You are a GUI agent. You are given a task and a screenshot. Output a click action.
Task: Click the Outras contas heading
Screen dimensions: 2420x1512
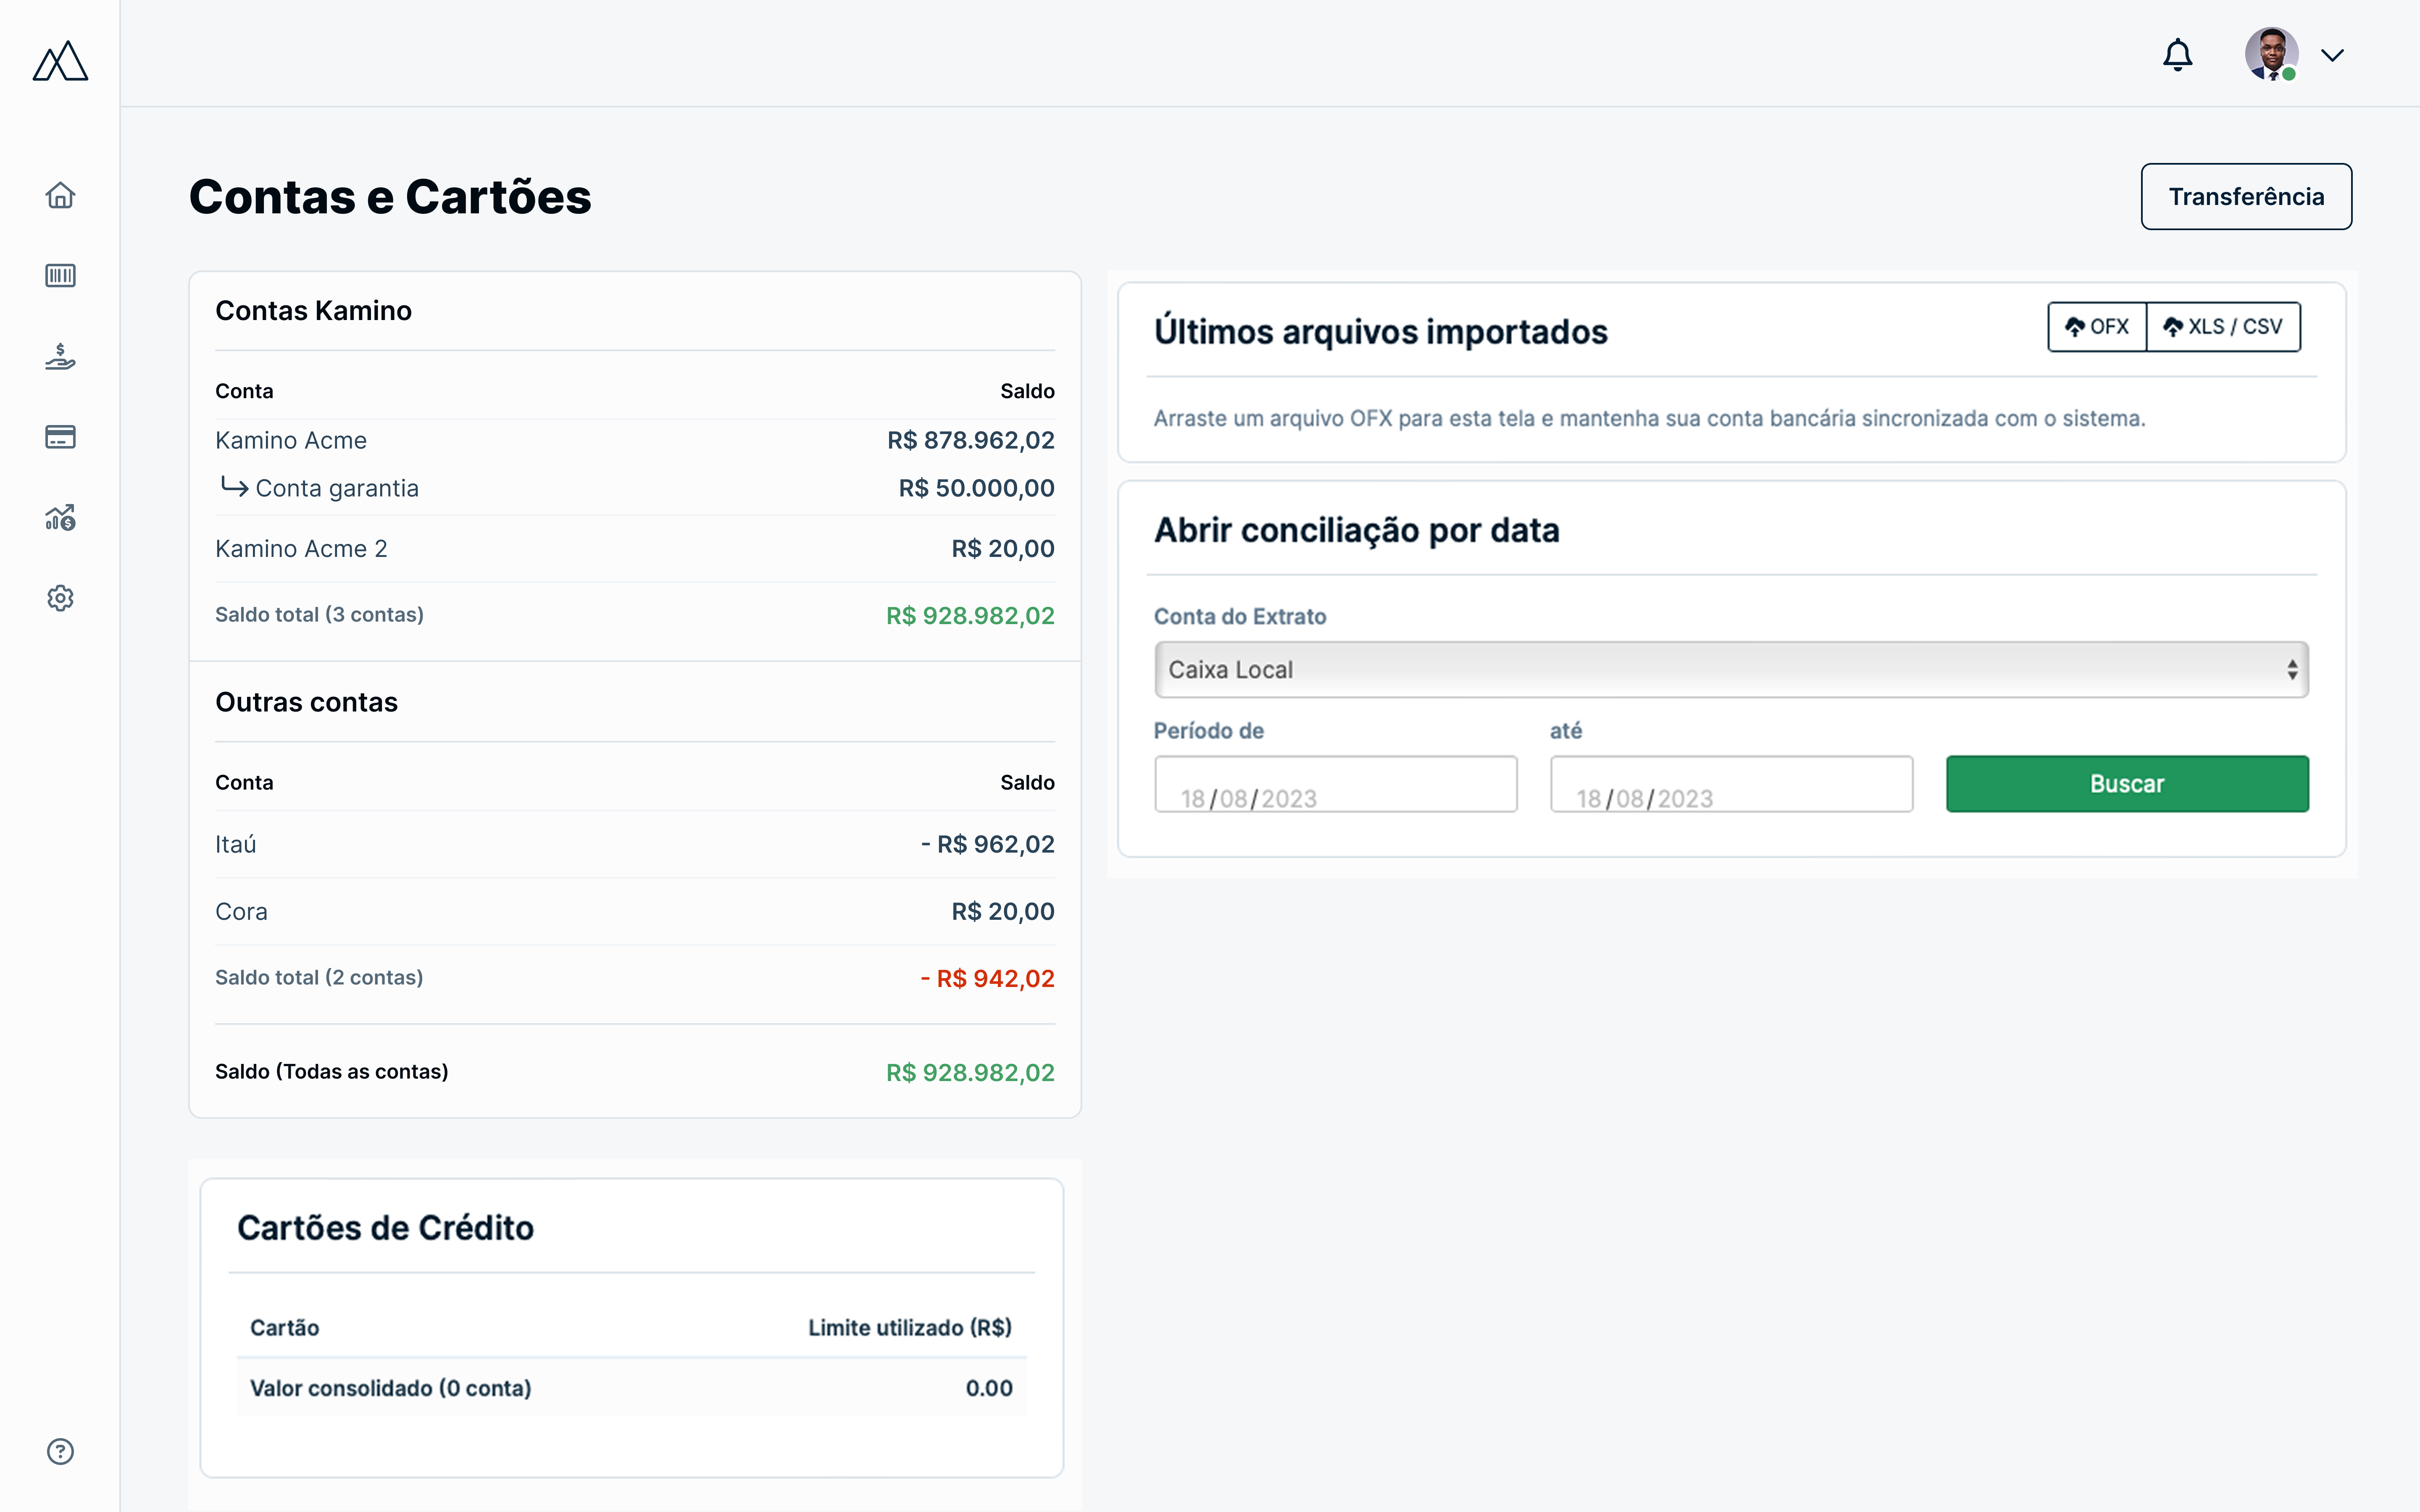[x=307, y=703]
